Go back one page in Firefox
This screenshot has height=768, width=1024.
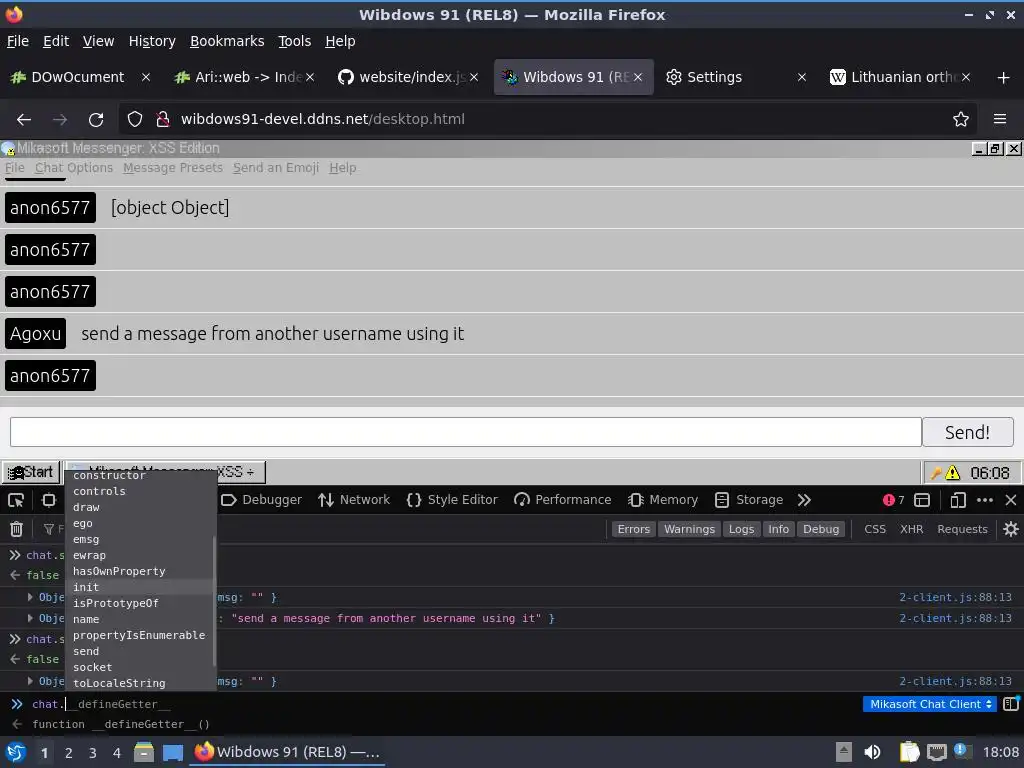24,120
